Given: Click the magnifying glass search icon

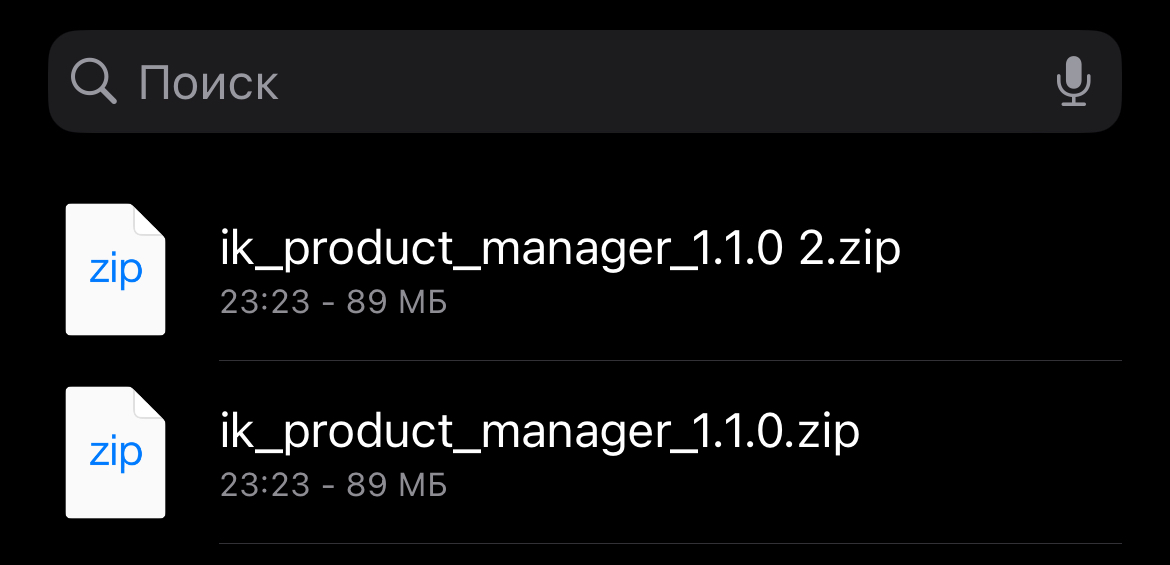Looking at the screenshot, I should 94,81.
